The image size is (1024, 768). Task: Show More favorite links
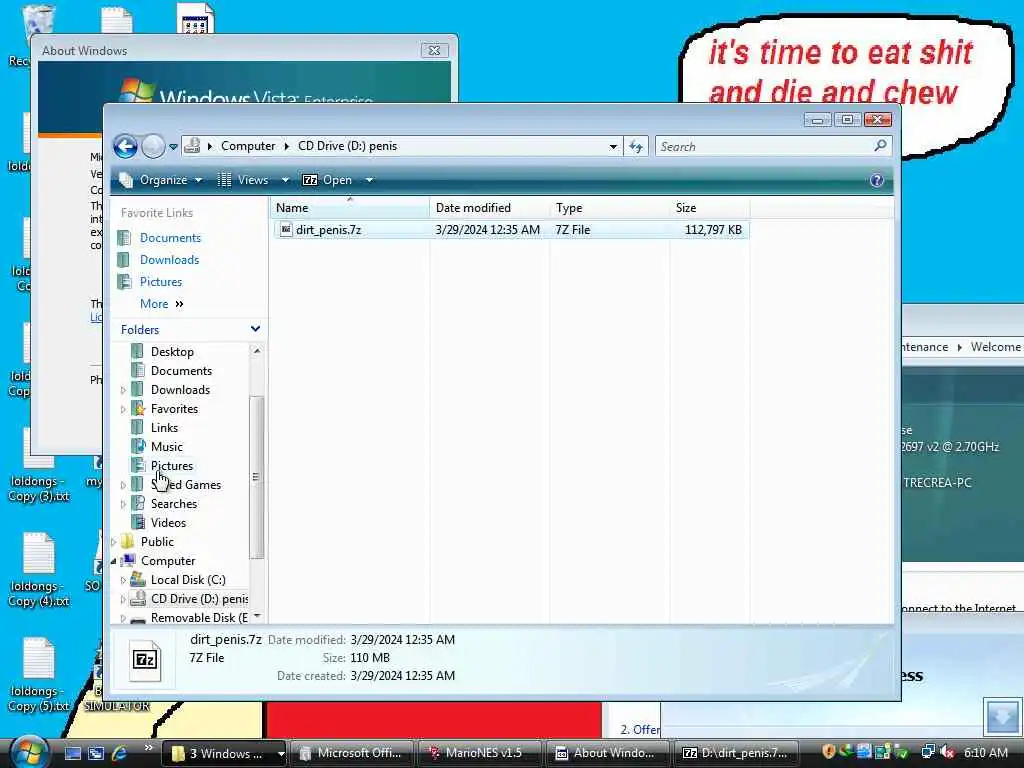161,304
